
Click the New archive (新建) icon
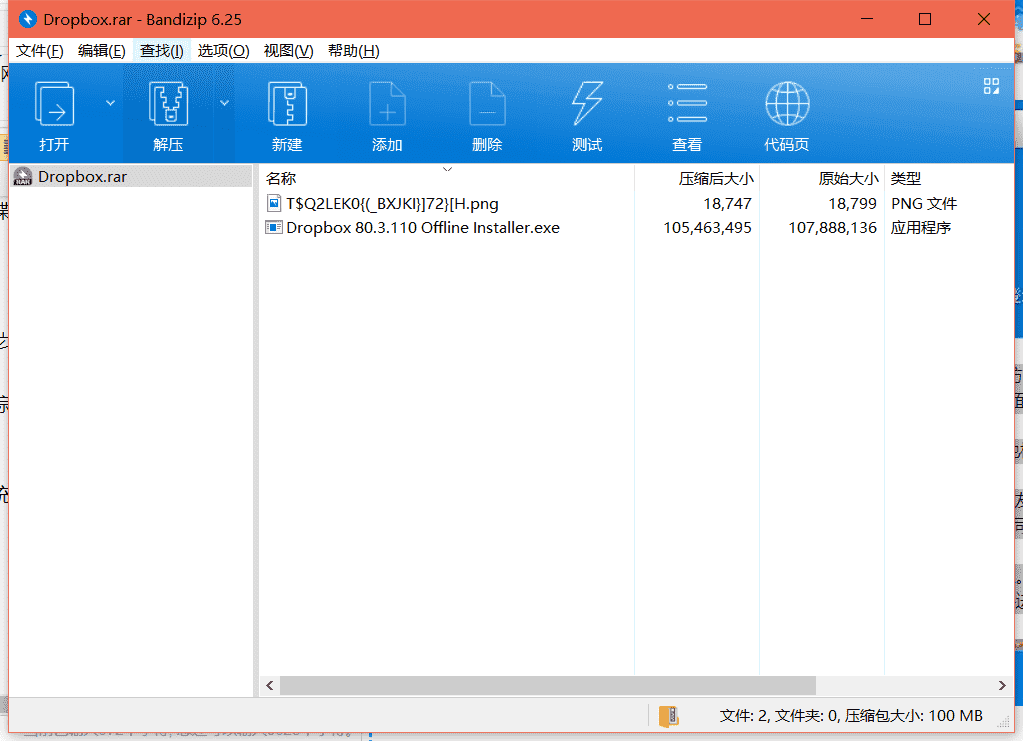tap(287, 104)
